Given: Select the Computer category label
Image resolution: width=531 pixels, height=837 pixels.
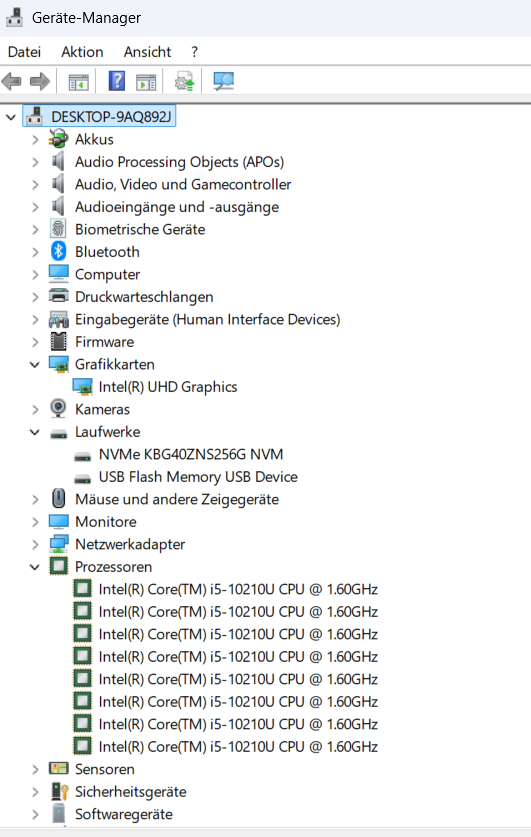Looking at the screenshot, I should click(107, 274).
